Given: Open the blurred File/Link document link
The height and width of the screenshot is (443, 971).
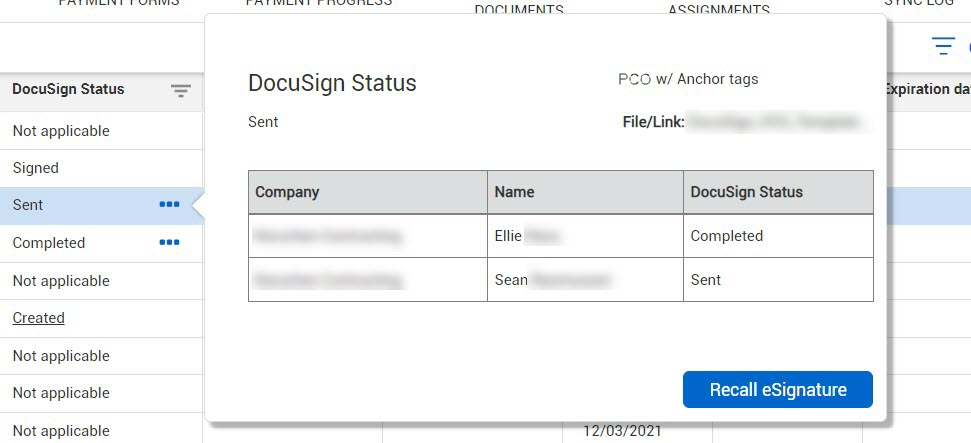Looking at the screenshot, I should [774, 122].
